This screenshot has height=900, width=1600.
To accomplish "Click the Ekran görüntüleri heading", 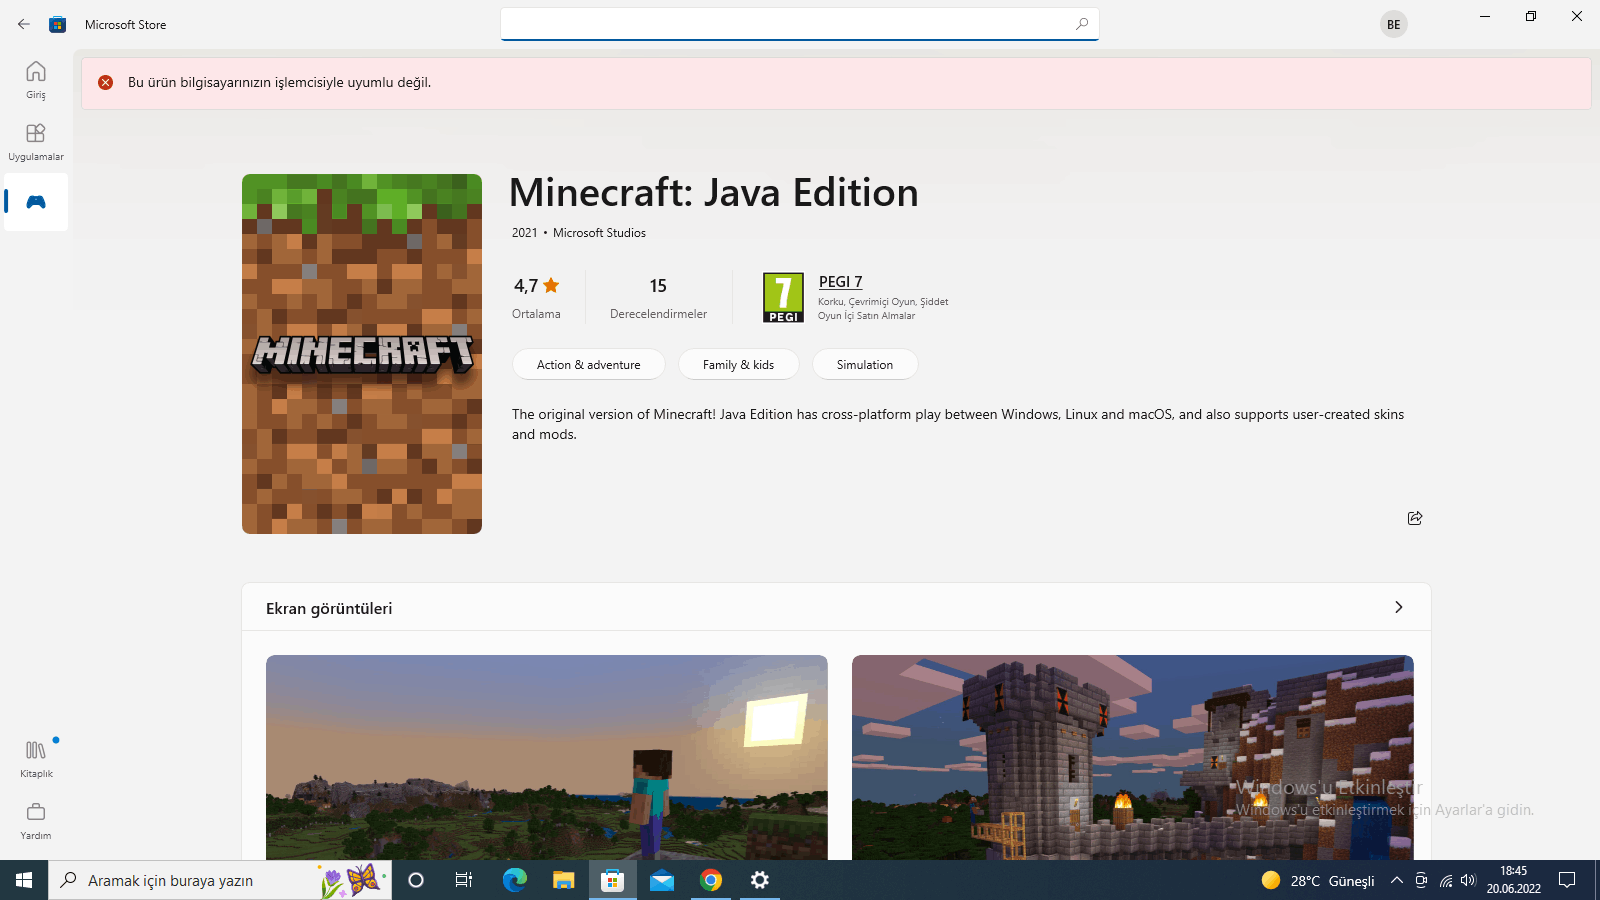I will pos(329,608).
